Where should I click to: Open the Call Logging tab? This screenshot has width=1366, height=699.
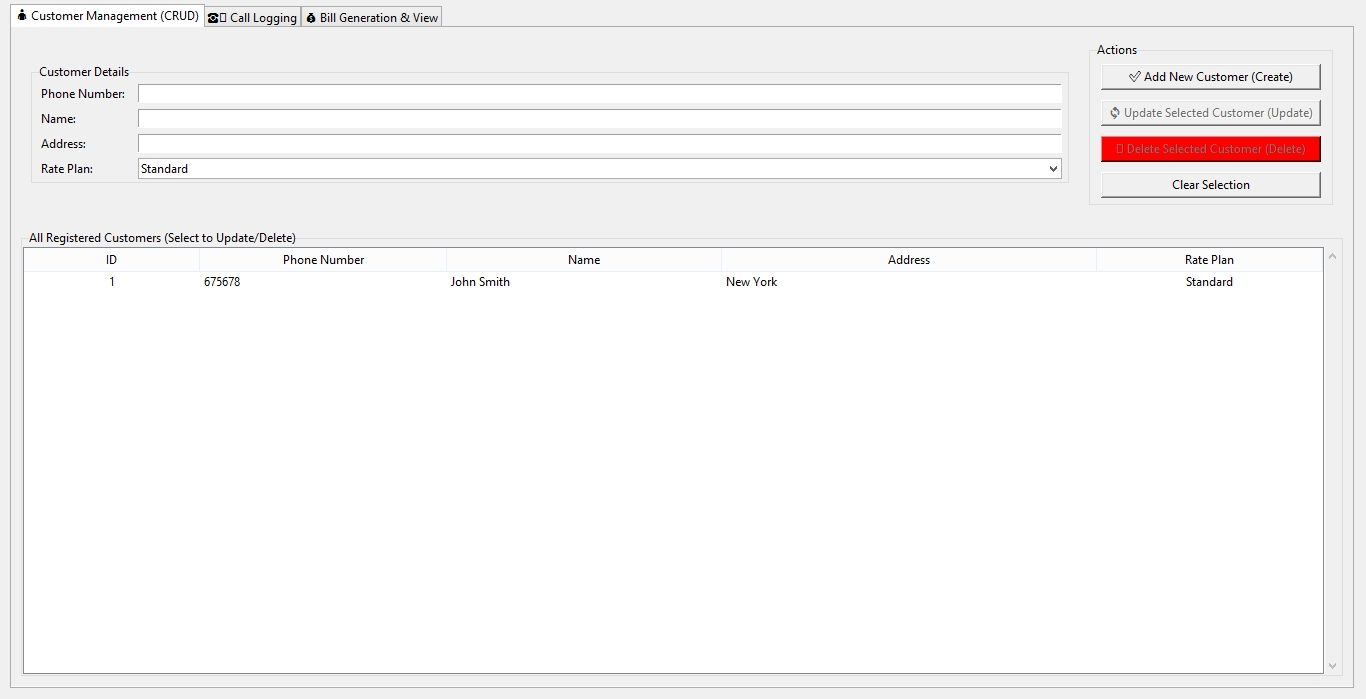click(253, 18)
